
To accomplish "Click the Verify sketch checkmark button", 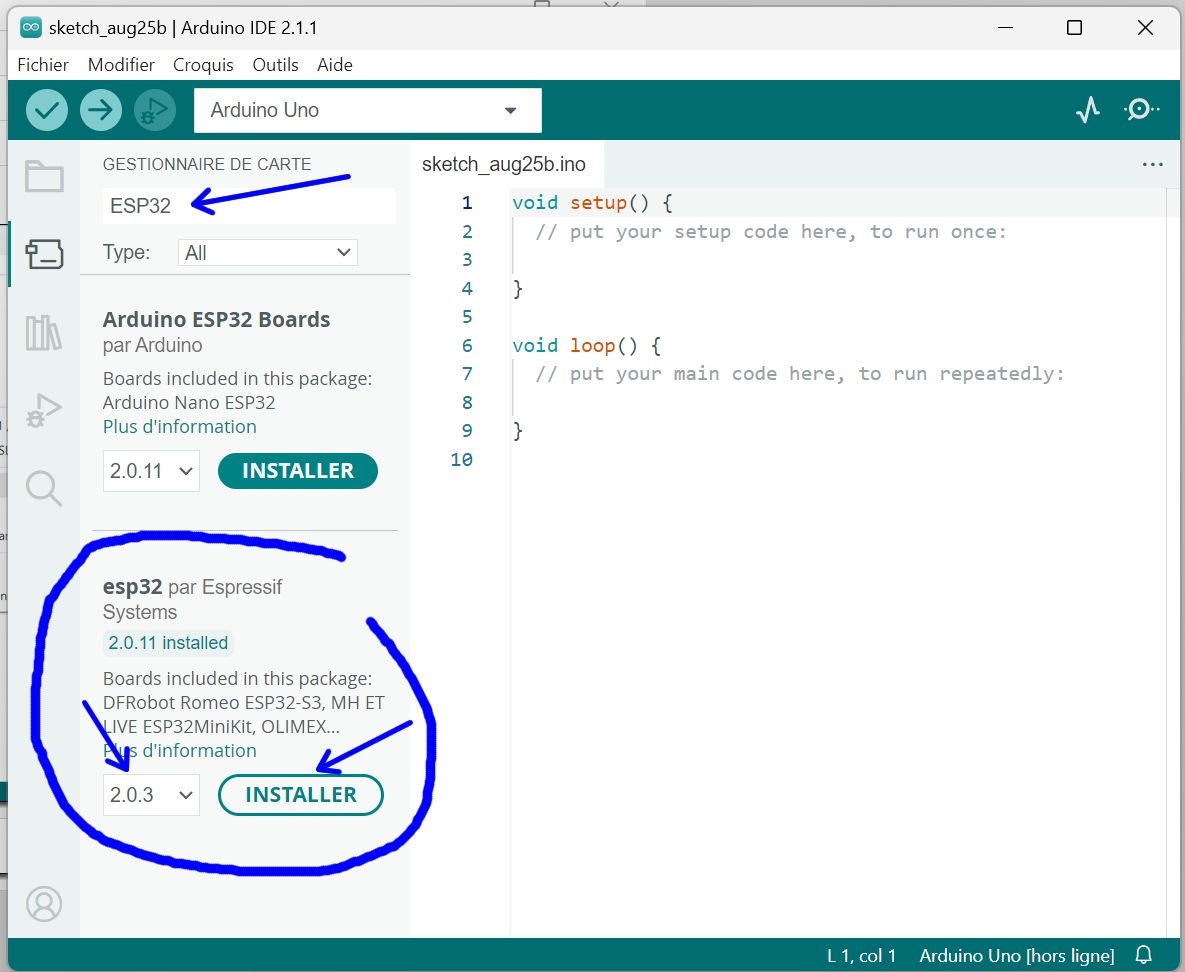I will click(47, 110).
